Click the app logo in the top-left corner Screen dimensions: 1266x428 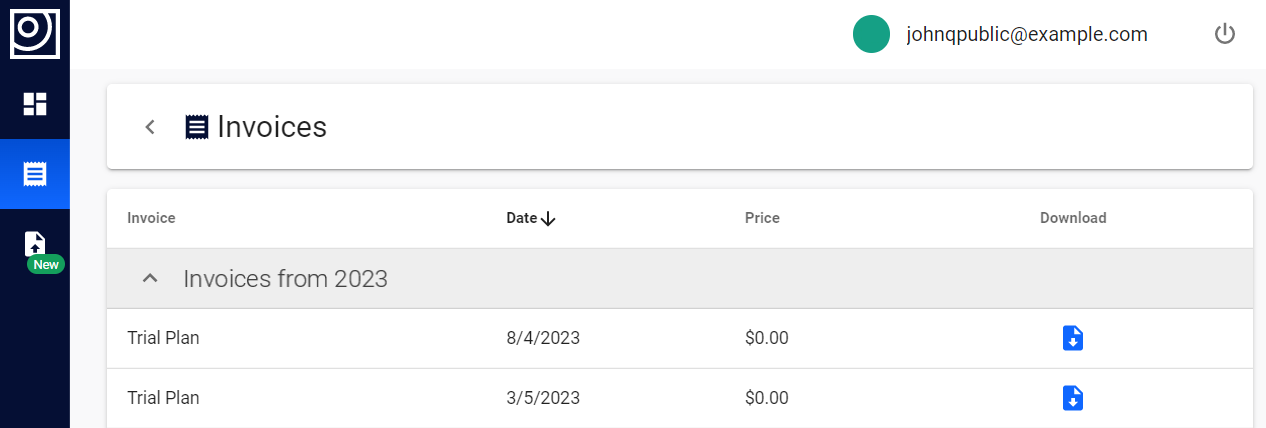[35, 32]
